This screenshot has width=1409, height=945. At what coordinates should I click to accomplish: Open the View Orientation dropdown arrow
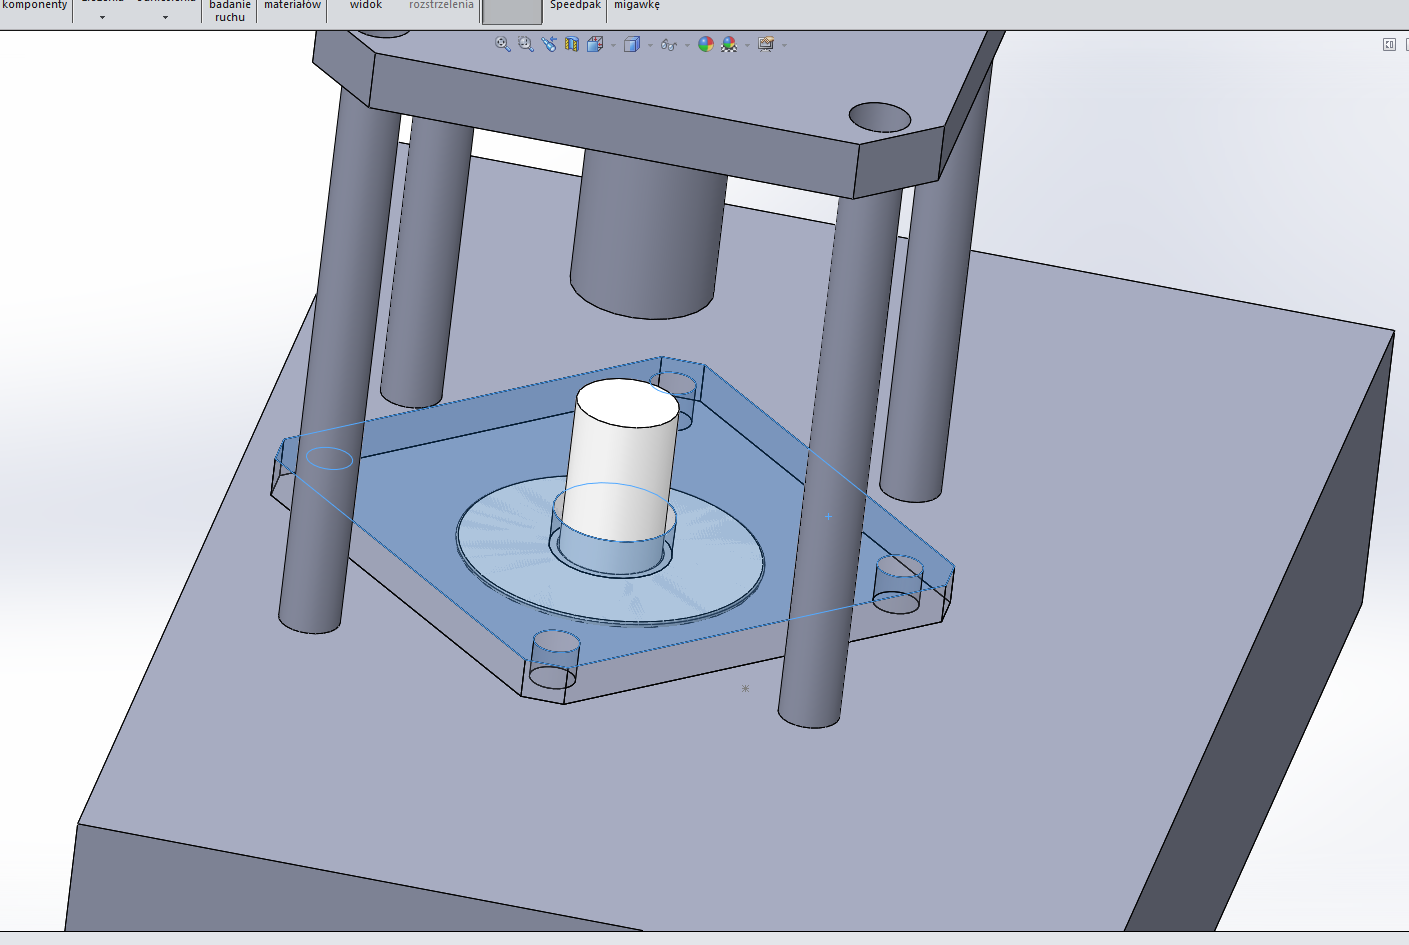coord(613,45)
